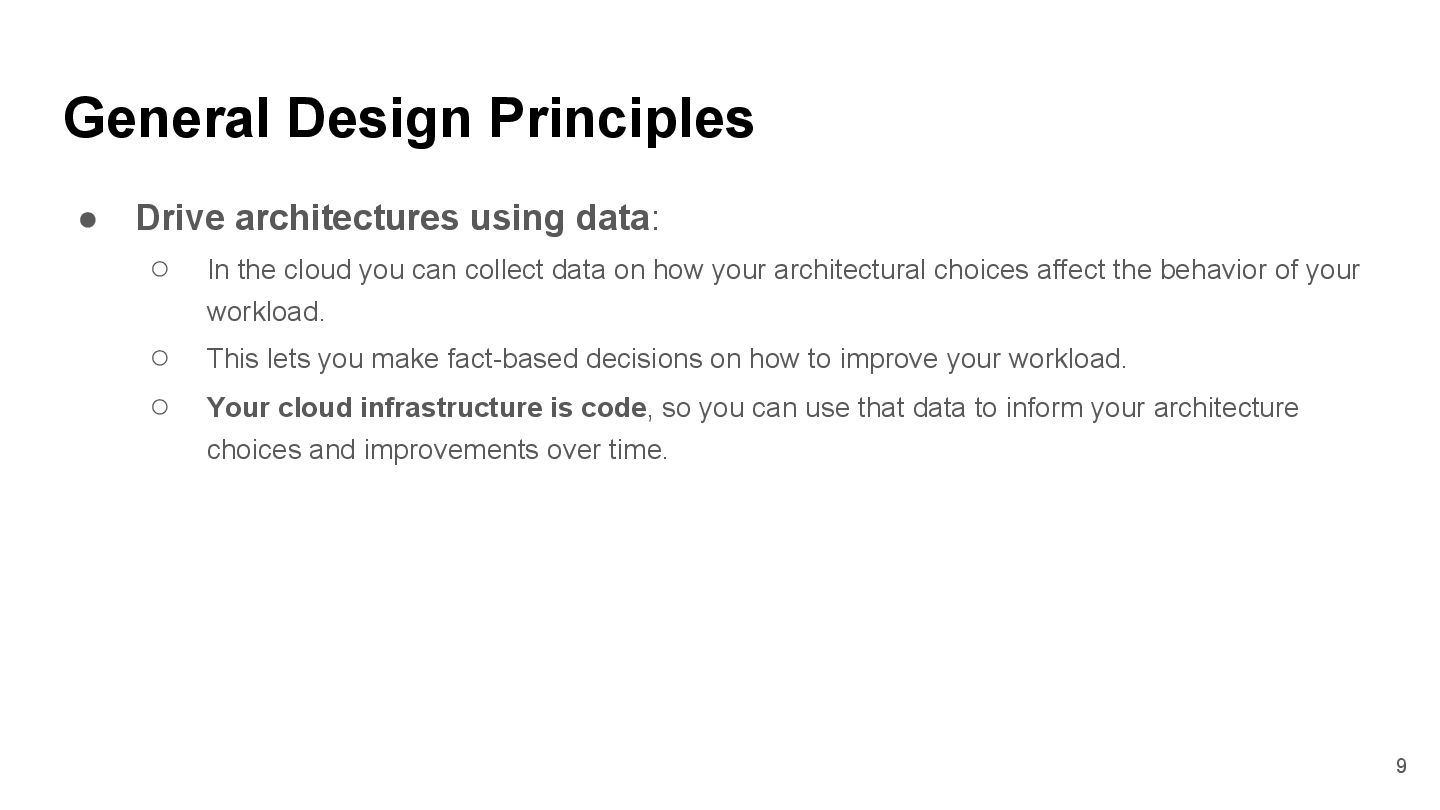Click the hollow bullet before Your cloud infrastructure

point(160,406)
